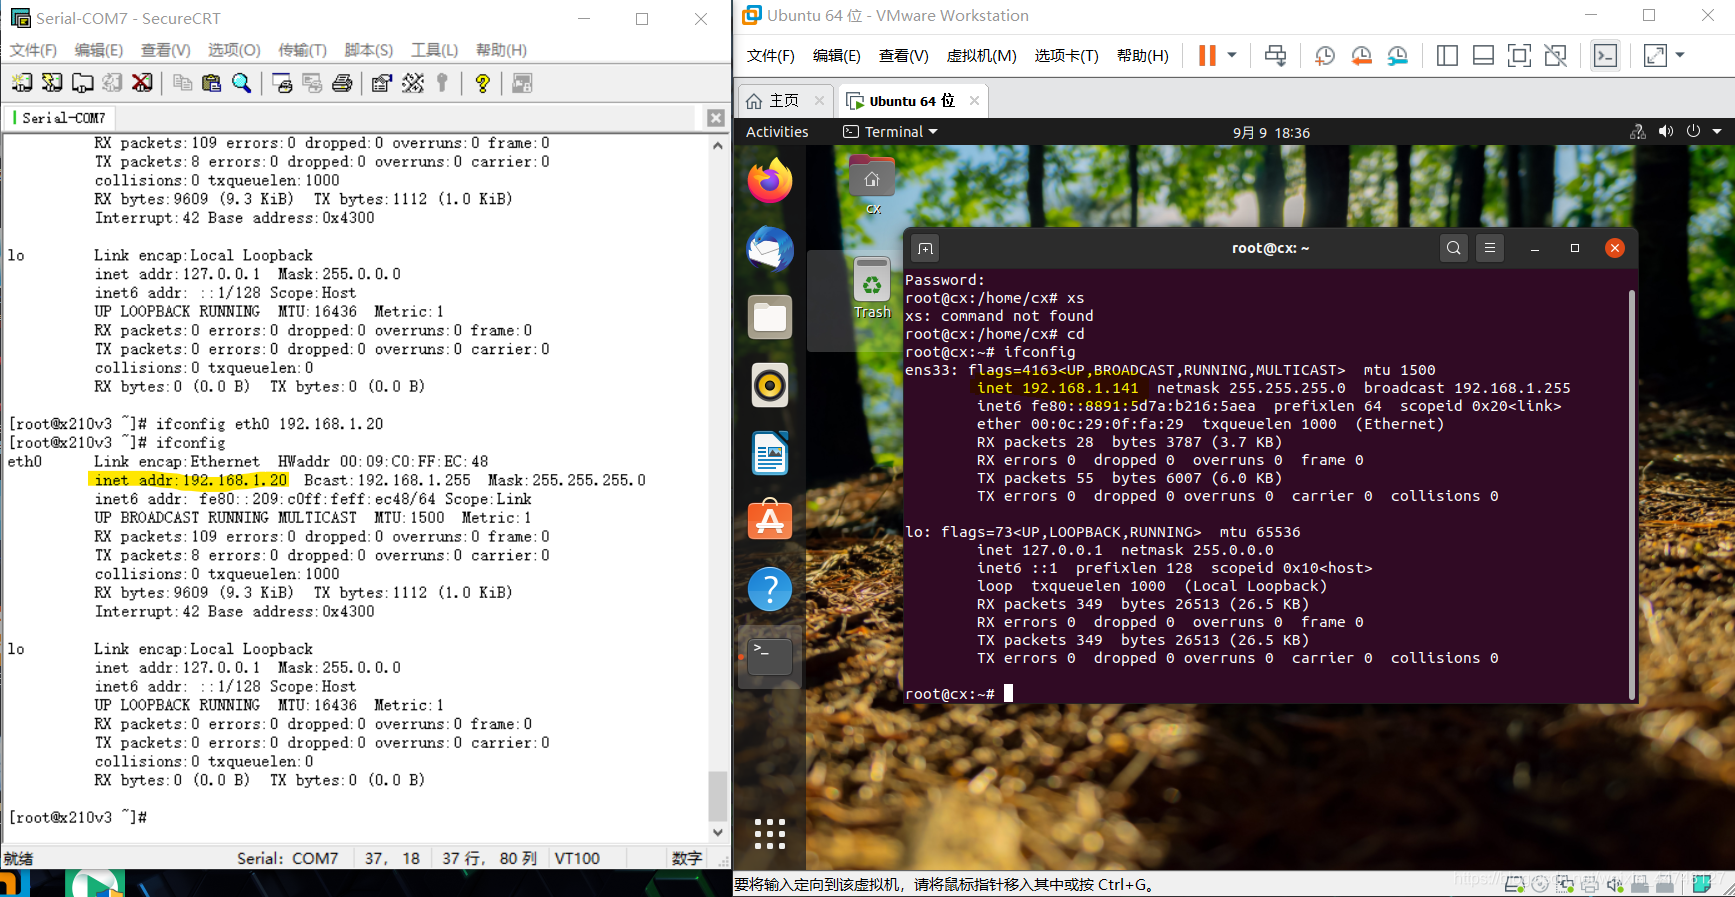Revert the VM to its snapshot
Screen dimensions: 1735x897
[x=1361, y=56]
